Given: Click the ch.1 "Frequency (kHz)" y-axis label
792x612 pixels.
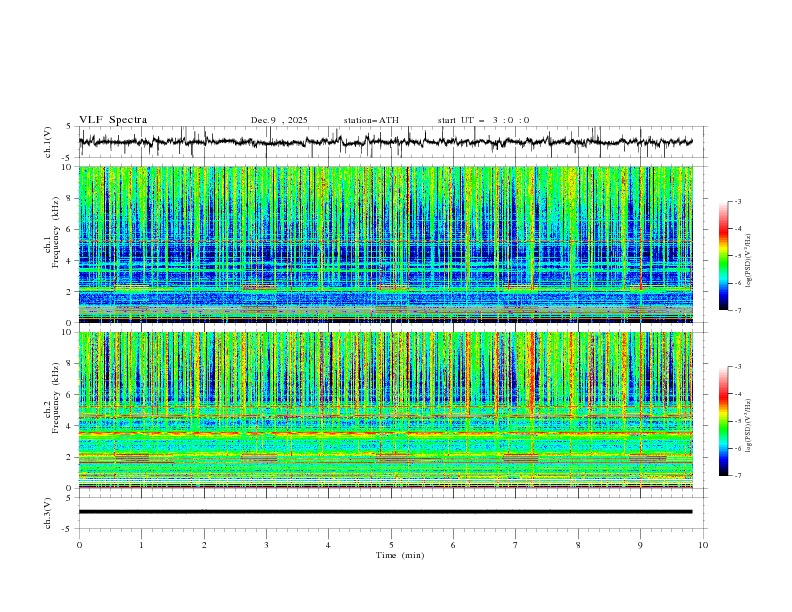Looking at the screenshot, I should click(x=58, y=232).
